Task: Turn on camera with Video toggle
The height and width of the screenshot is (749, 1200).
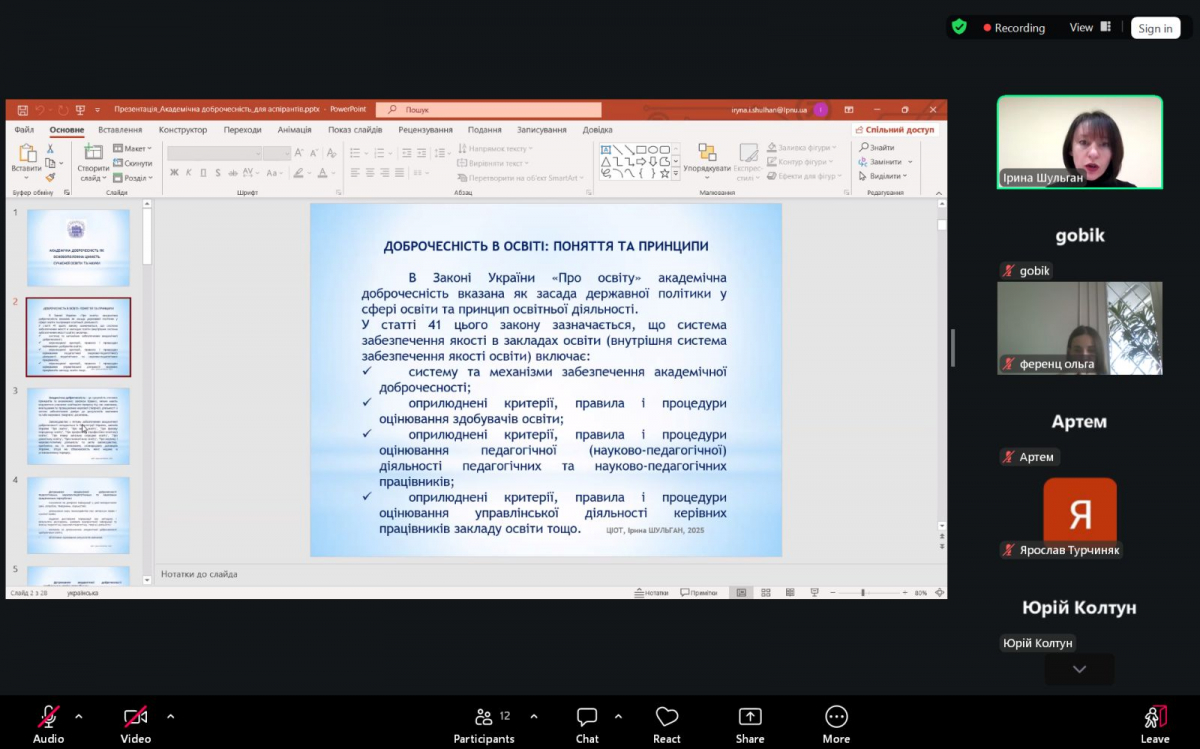Action: (x=135, y=724)
